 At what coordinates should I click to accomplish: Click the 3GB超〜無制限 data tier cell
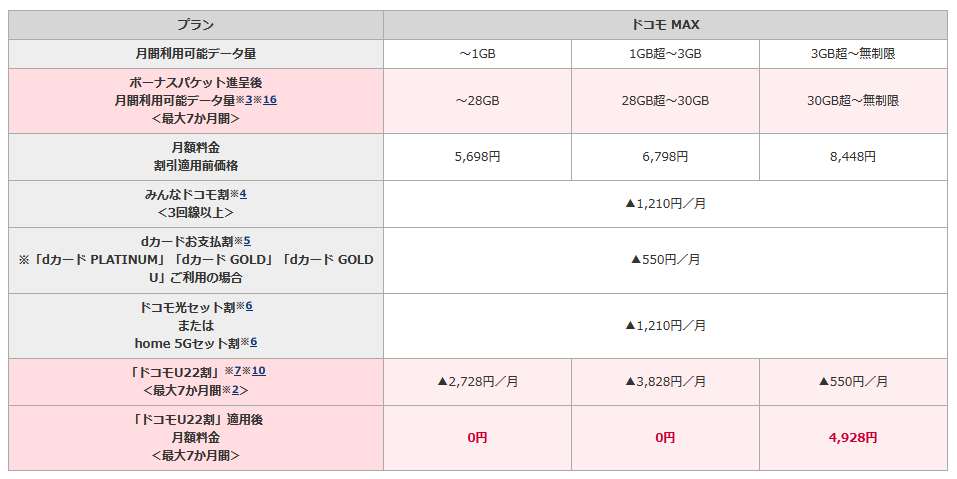pyautogui.click(x=853, y=53)
